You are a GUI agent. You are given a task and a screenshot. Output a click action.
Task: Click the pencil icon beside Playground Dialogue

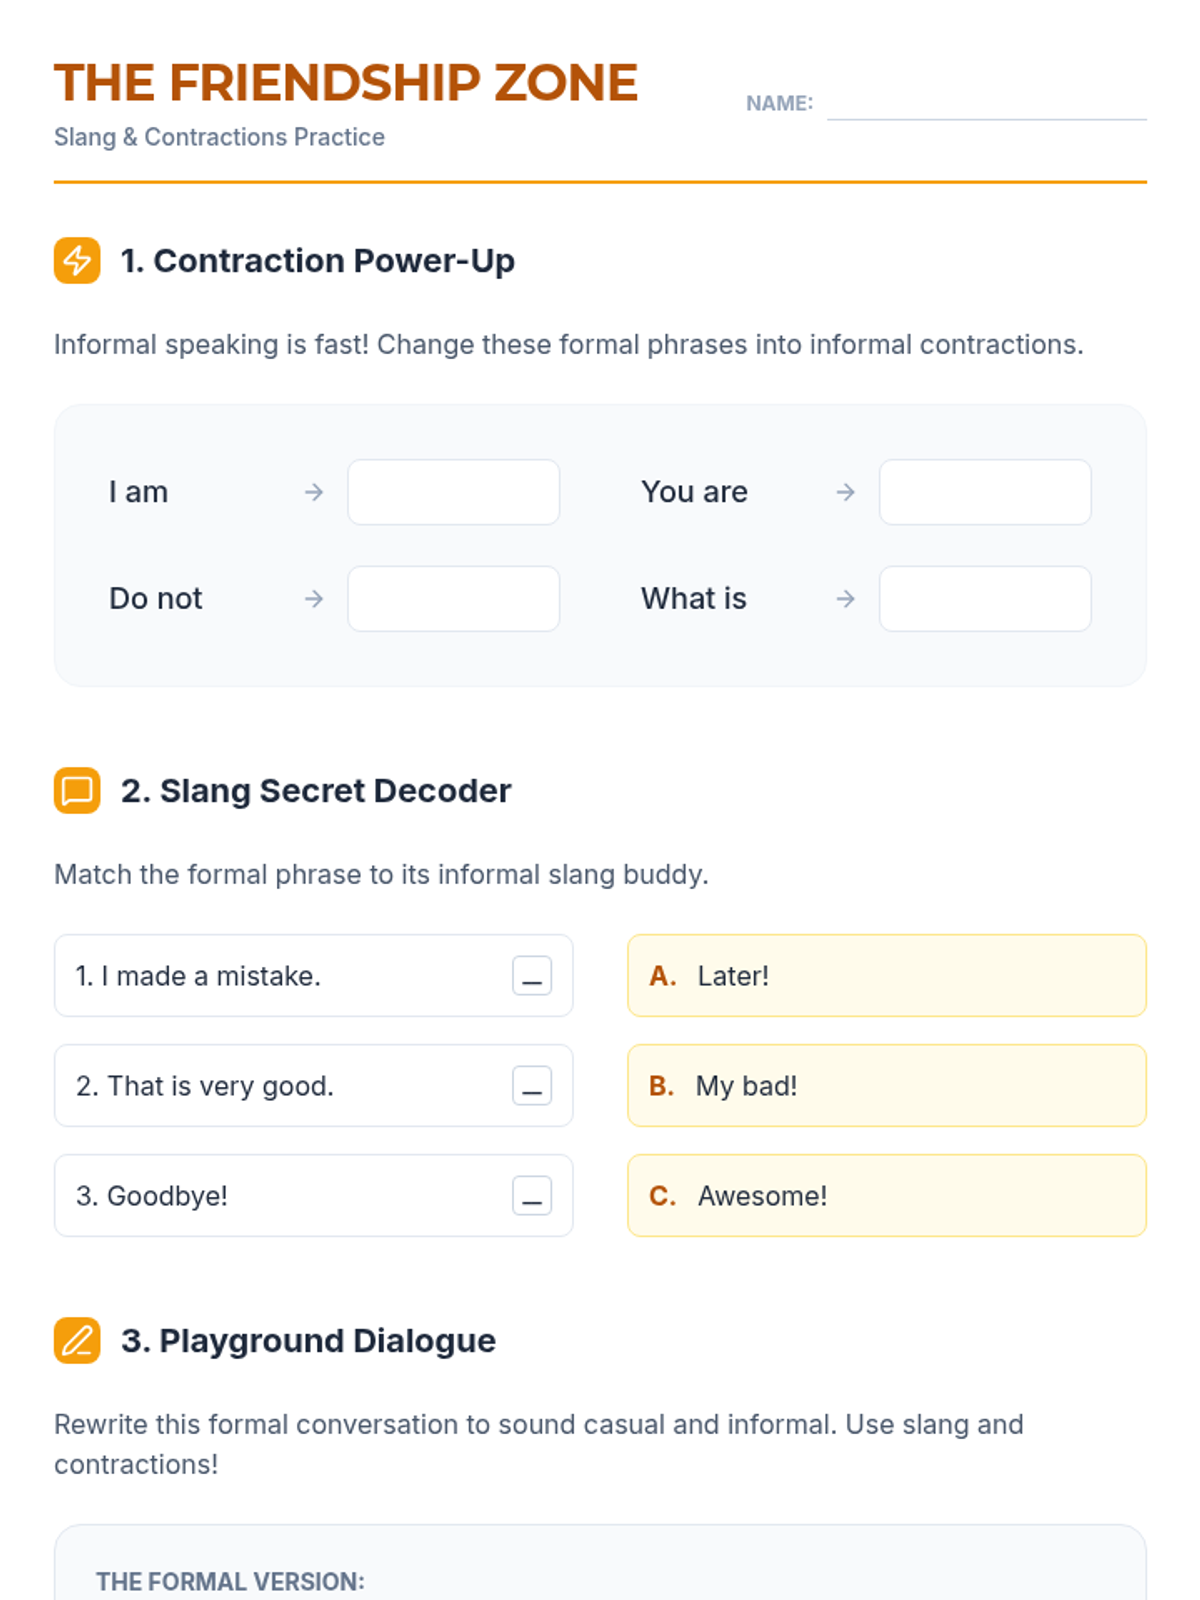77,1341
